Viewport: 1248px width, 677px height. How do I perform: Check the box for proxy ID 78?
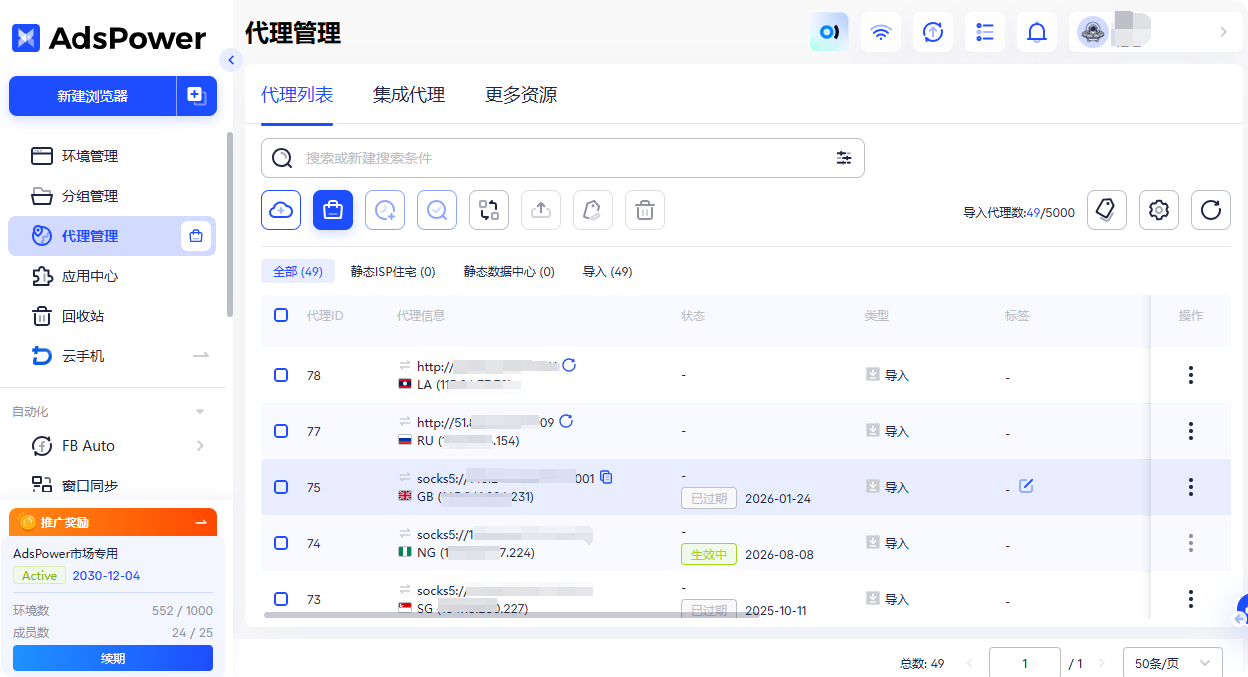coord(281,375)
